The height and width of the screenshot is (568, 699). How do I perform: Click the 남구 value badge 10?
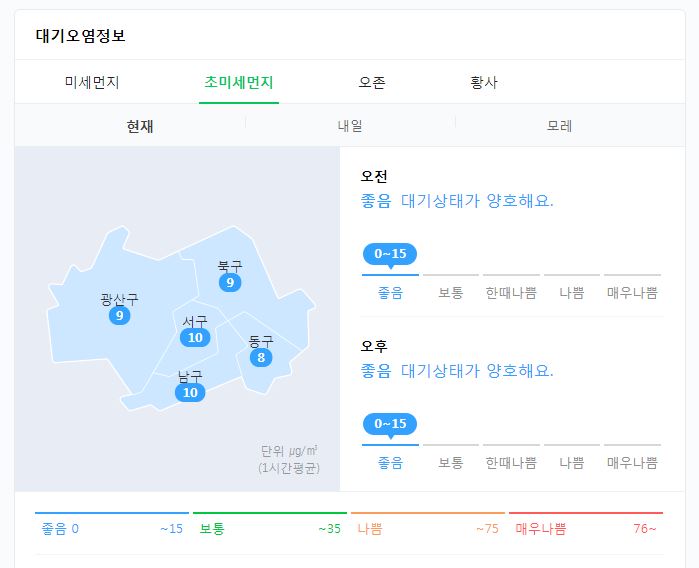pos(190,393)
